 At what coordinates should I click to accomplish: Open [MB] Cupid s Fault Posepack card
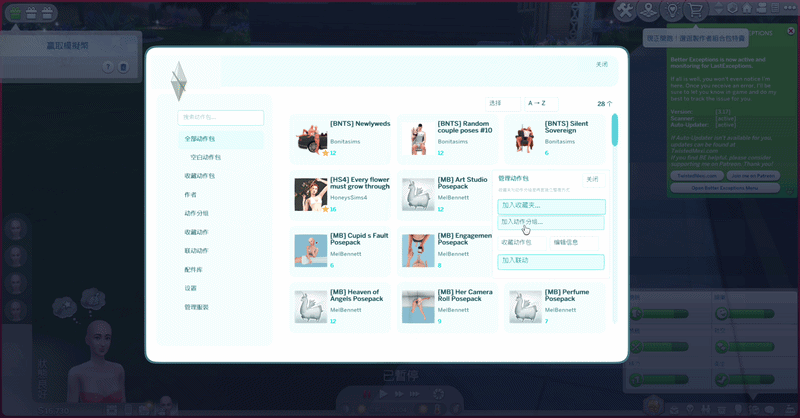pyautogui.click(x=340, y=251)
